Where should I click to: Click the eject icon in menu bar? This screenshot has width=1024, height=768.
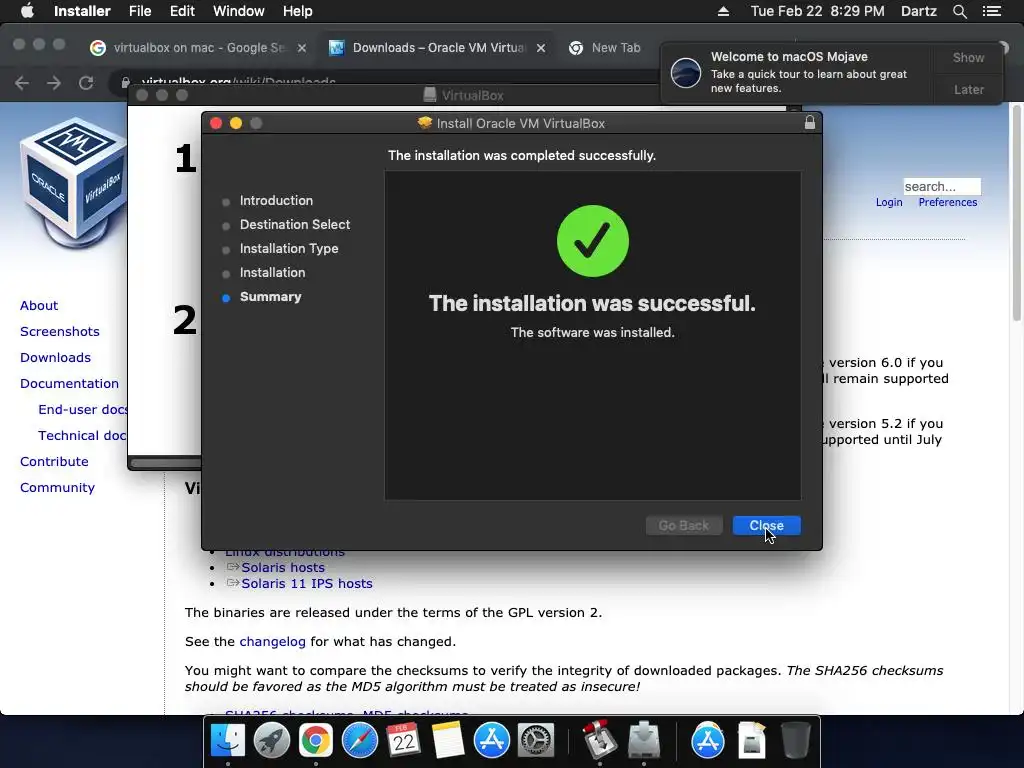(724, 11)
